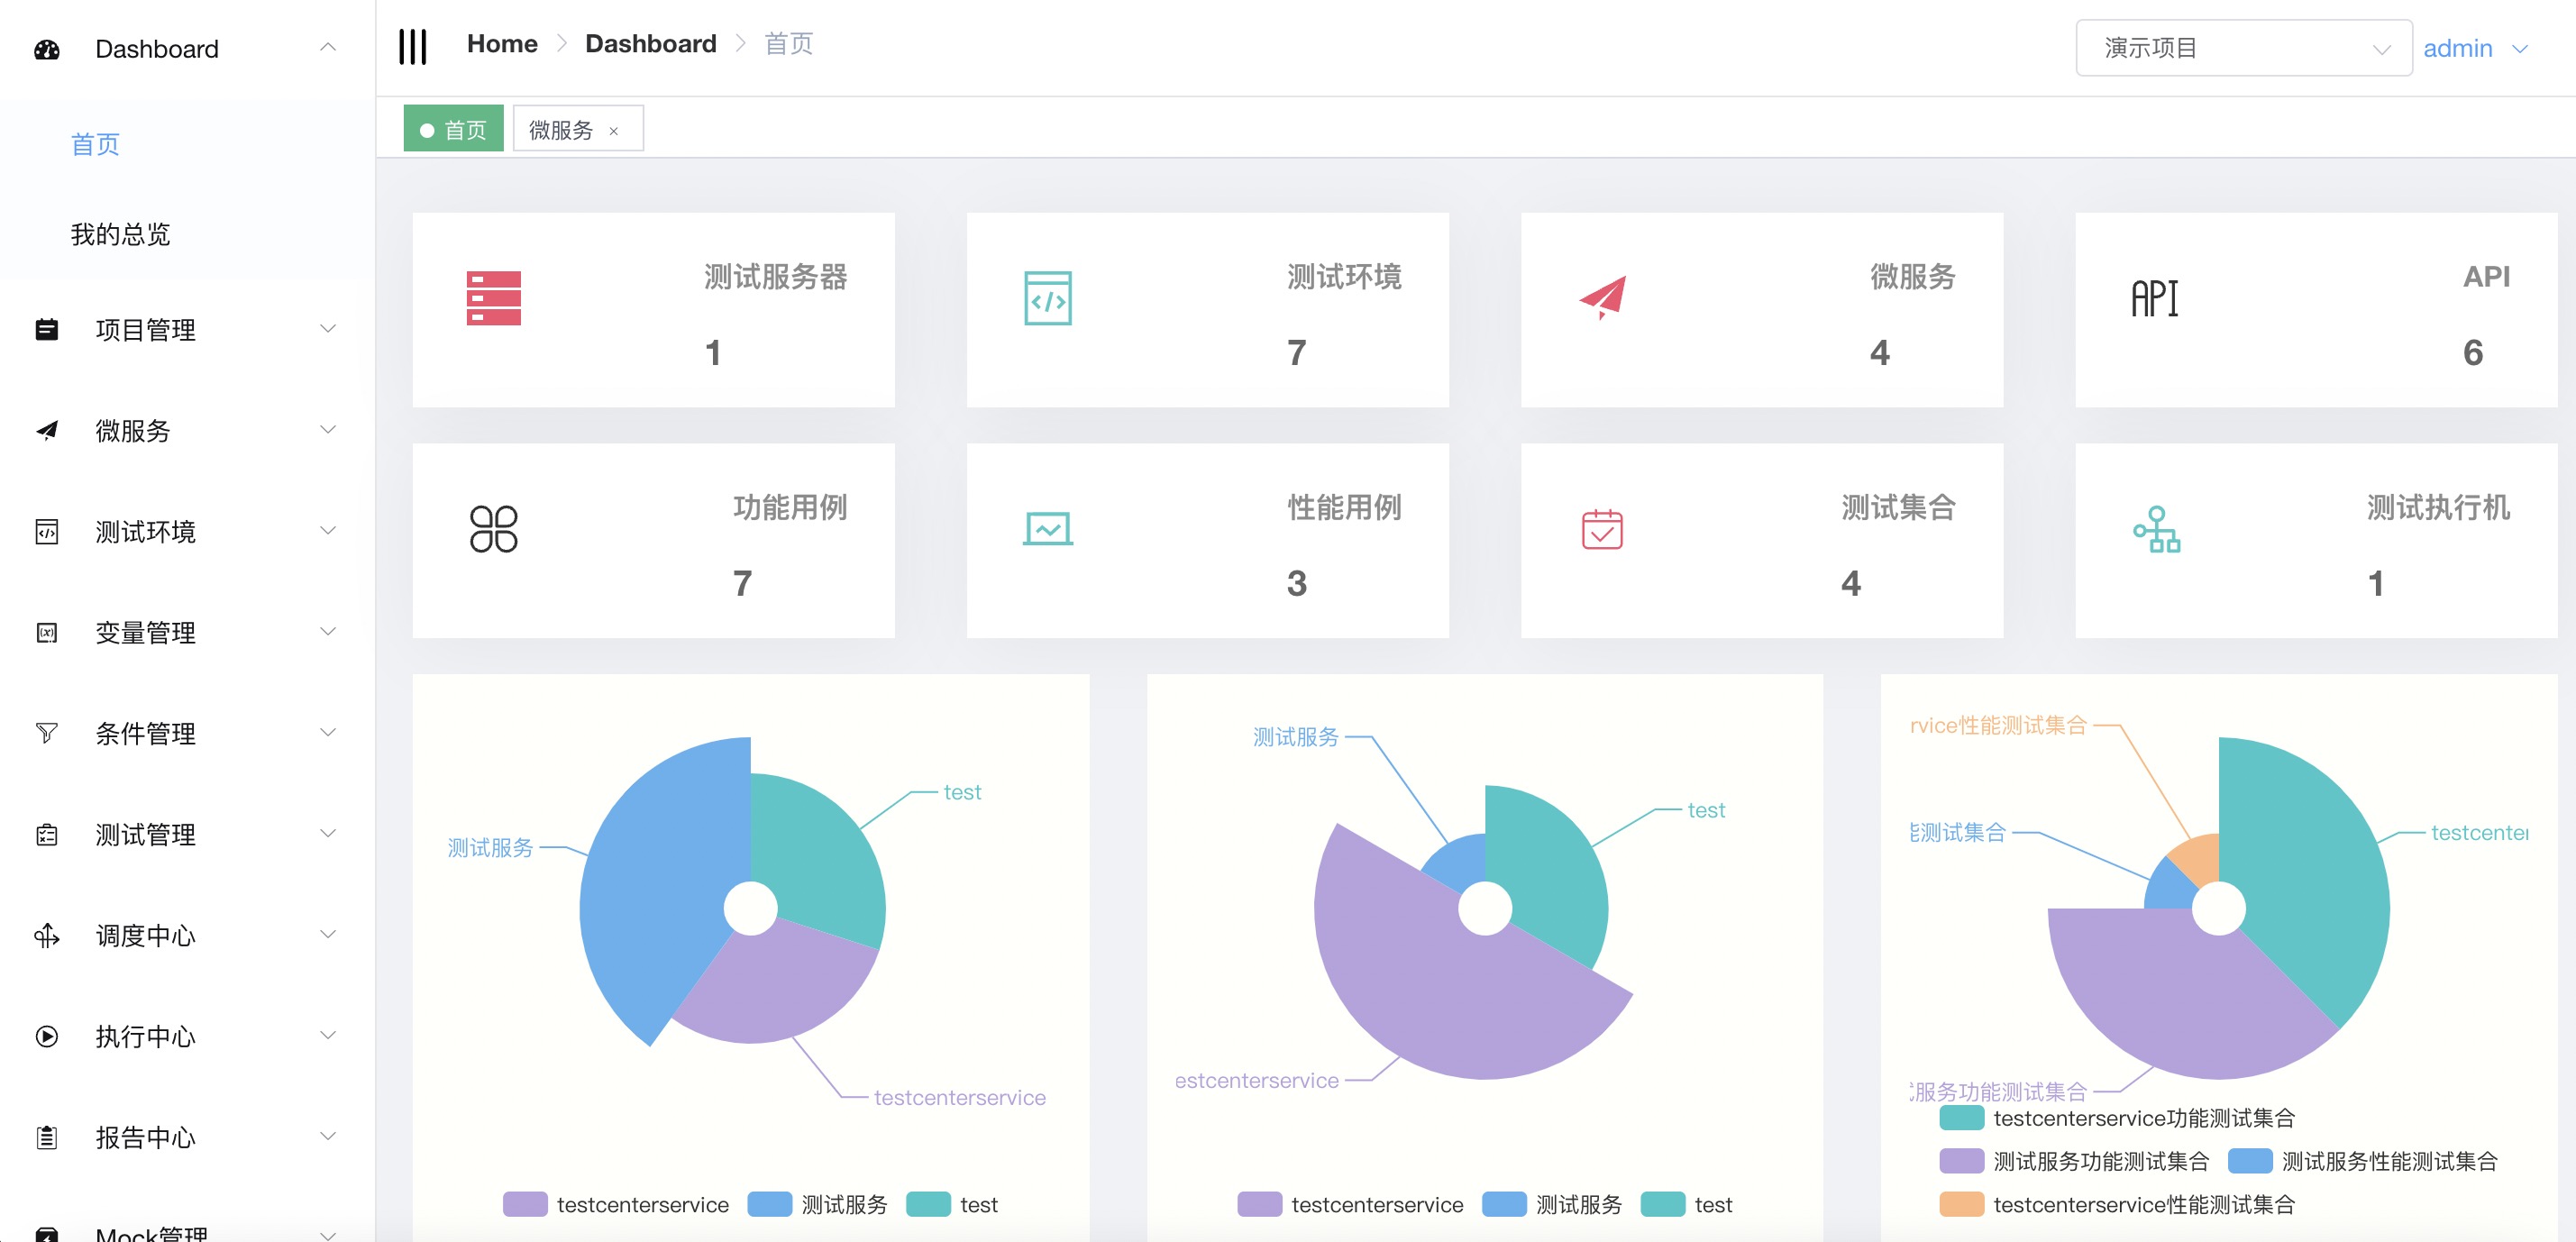The width and height of the screenshot is (2576, 1242).
Task: Click the Dashboard breadcrumb link
Action: 650,43
